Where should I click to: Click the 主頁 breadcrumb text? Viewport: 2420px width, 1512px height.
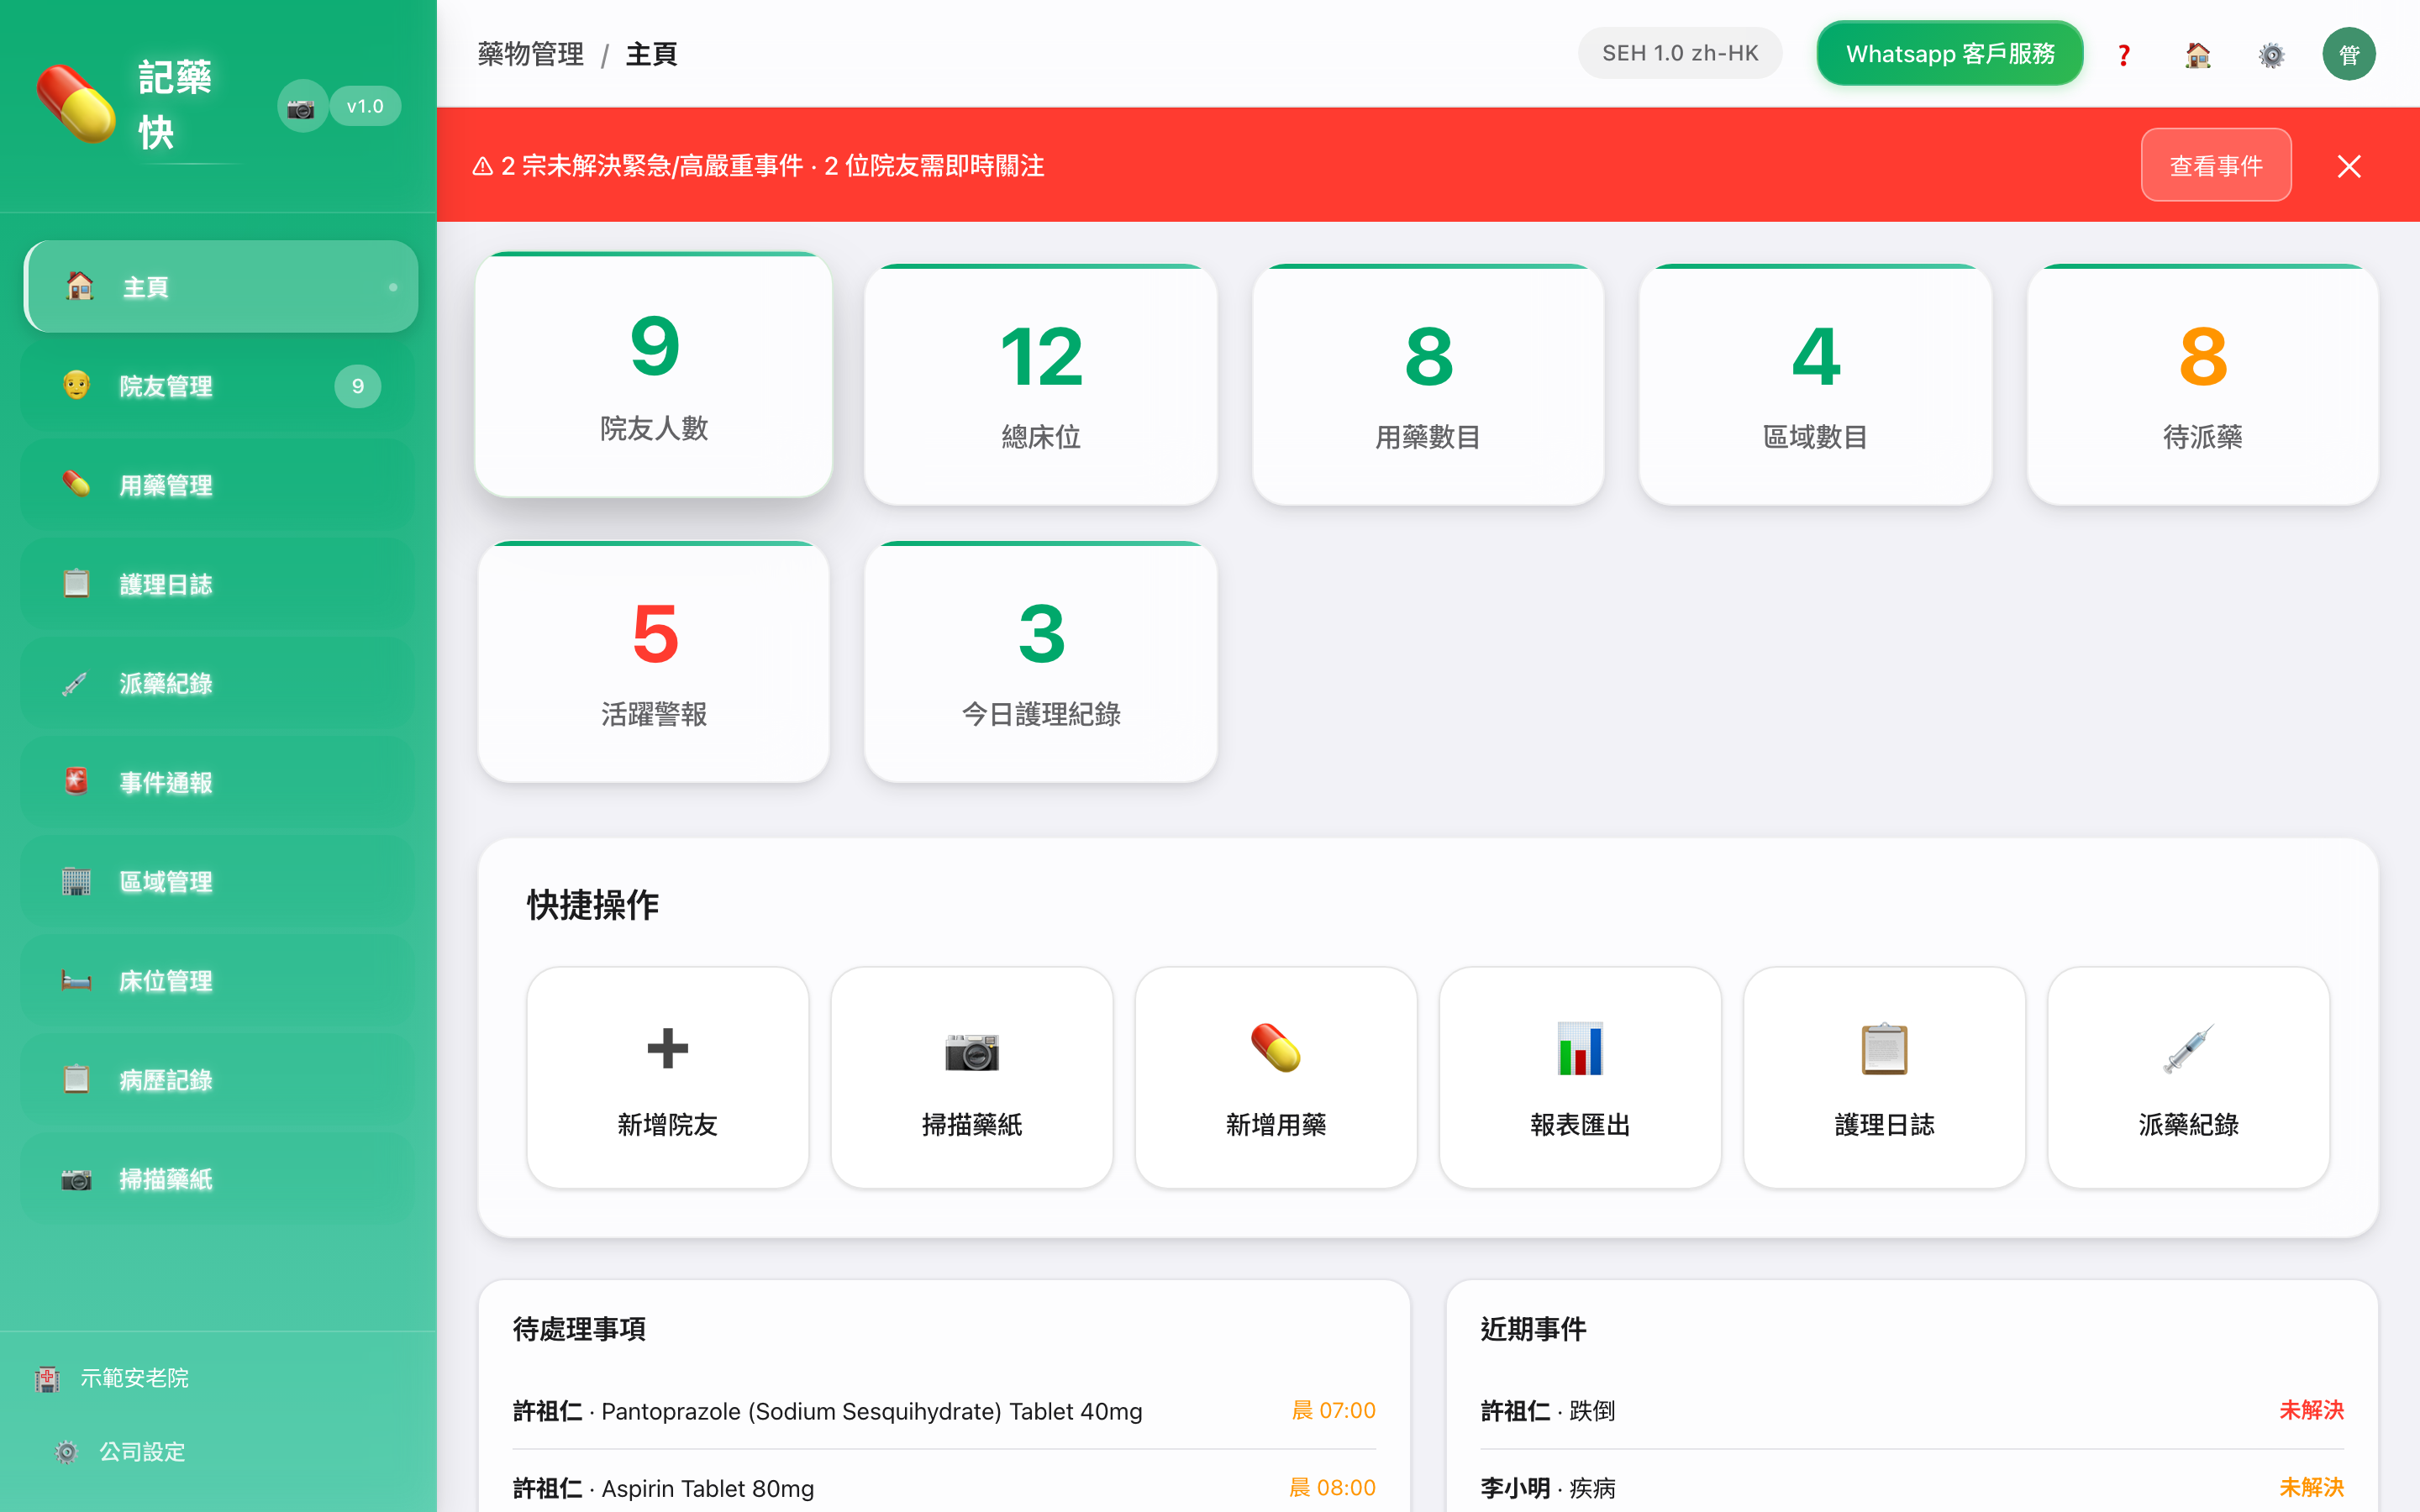tap(651, 54)
